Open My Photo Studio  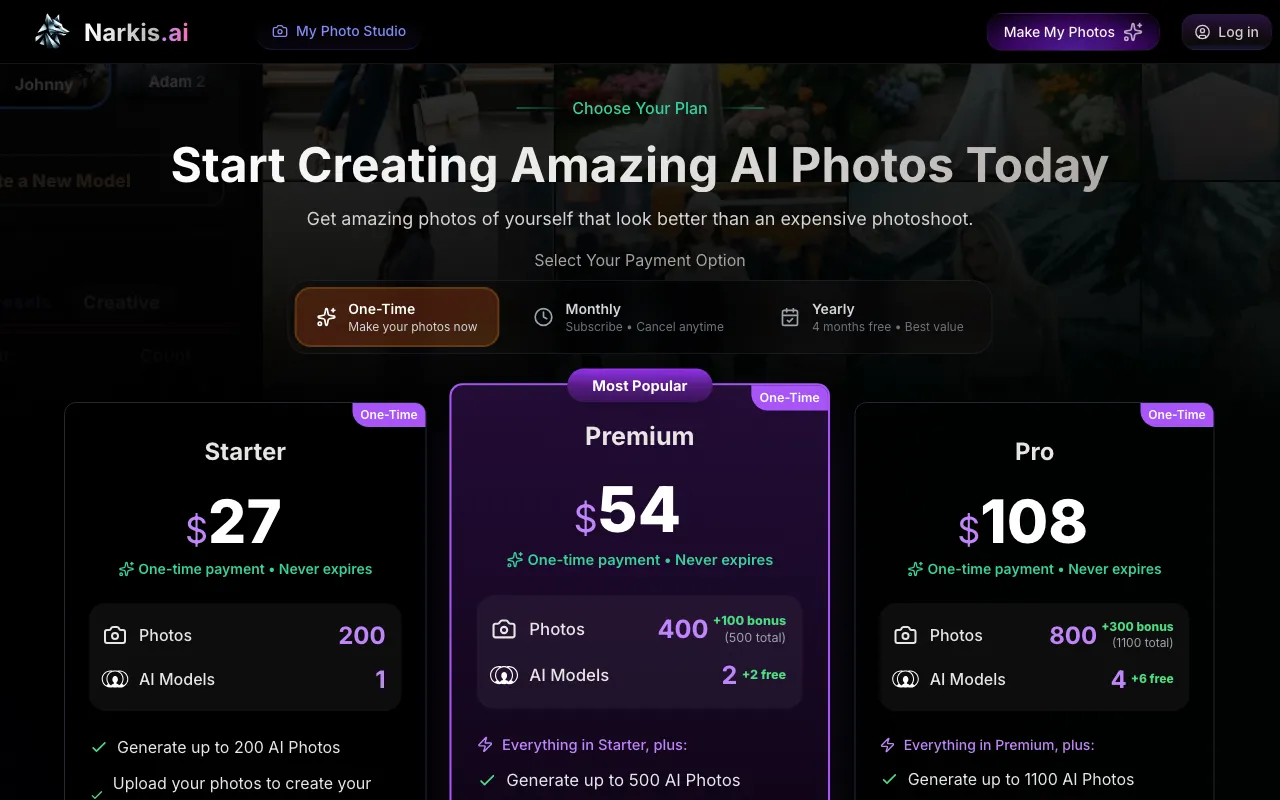[x=339, y=31]
